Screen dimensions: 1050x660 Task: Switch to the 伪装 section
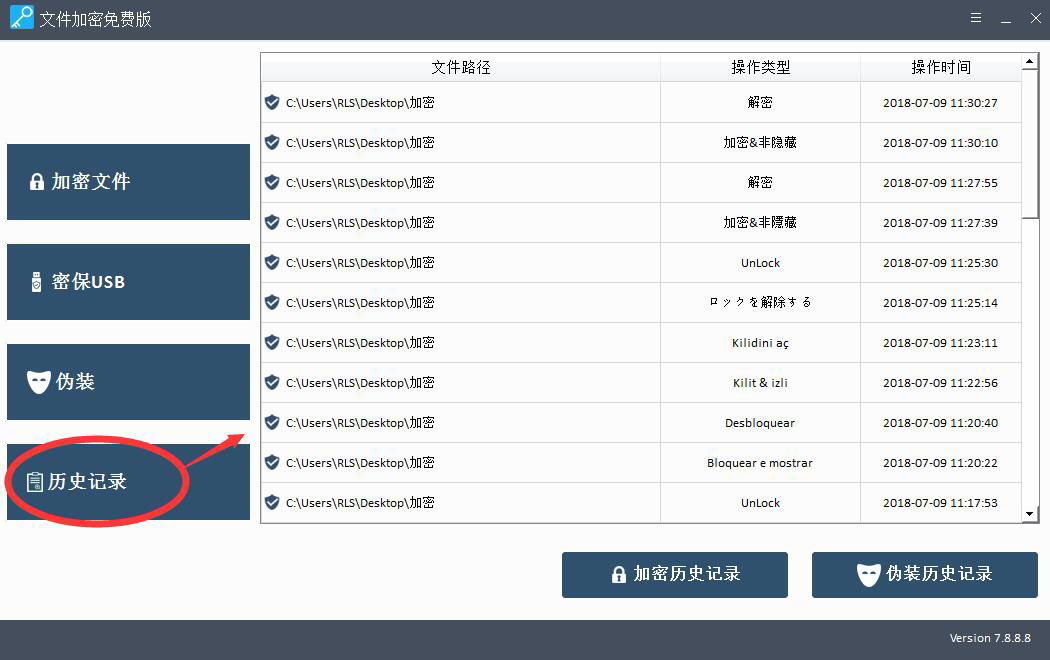(x=128, y=382)
